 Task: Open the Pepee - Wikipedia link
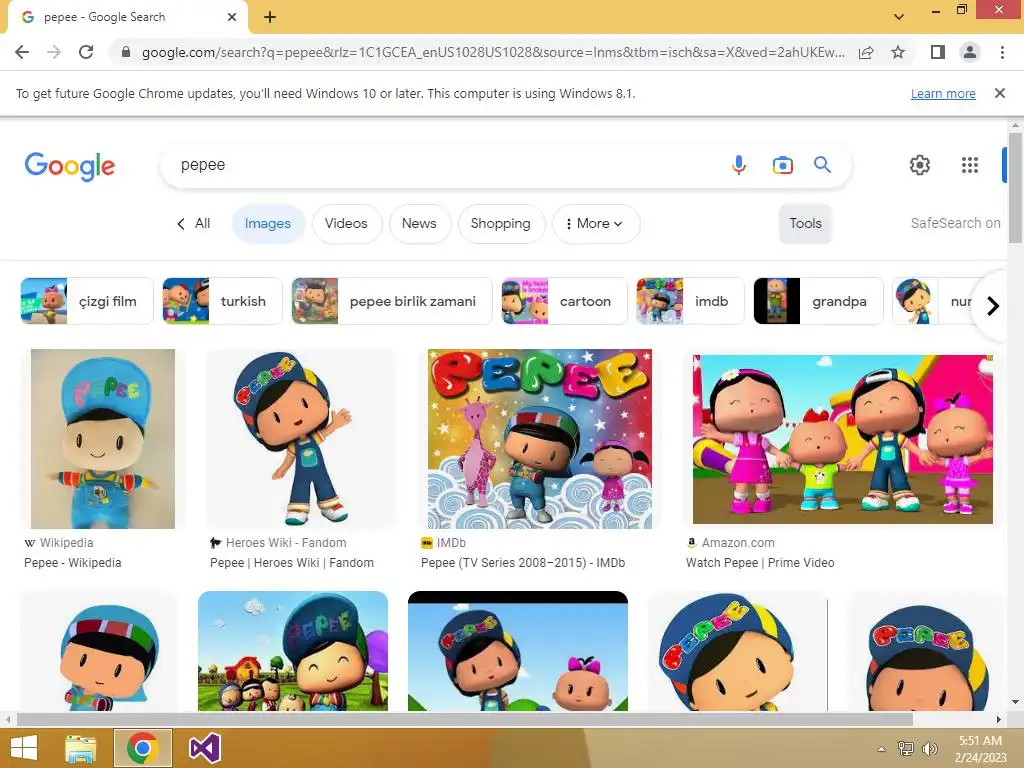click(72, 563)
